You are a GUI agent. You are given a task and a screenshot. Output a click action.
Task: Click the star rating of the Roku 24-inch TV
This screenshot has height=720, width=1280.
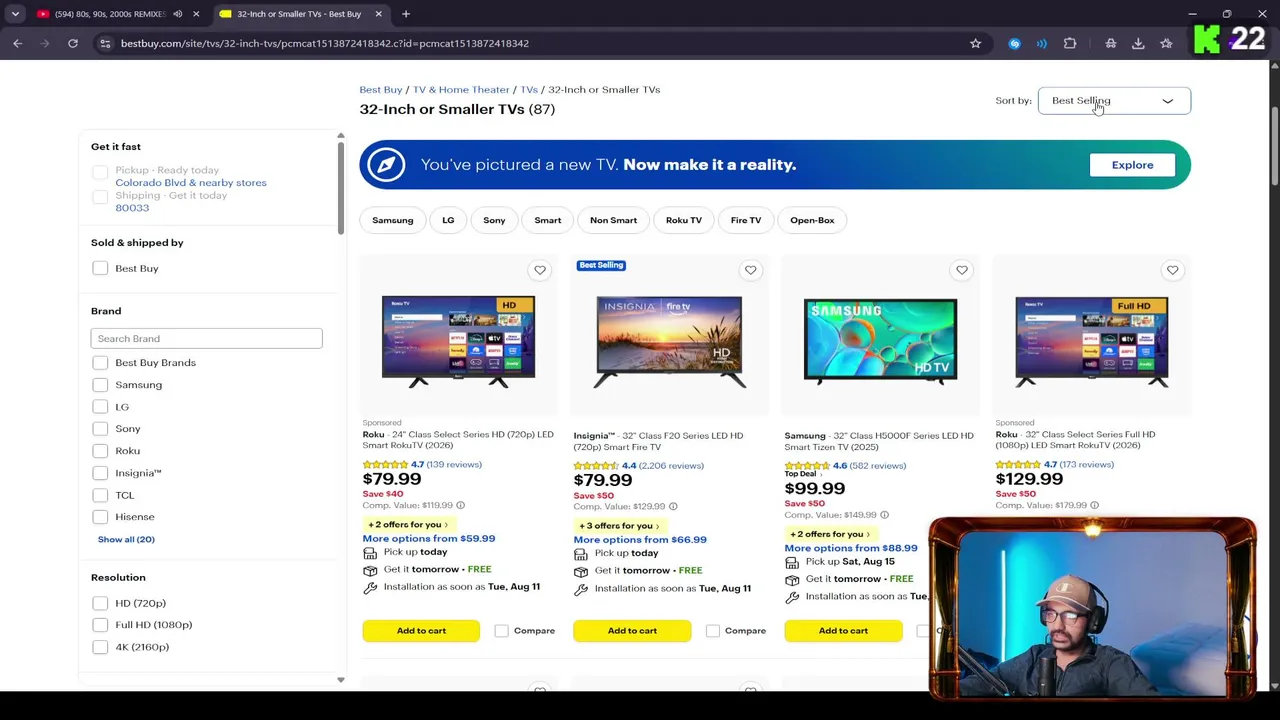tap(385, 465)
